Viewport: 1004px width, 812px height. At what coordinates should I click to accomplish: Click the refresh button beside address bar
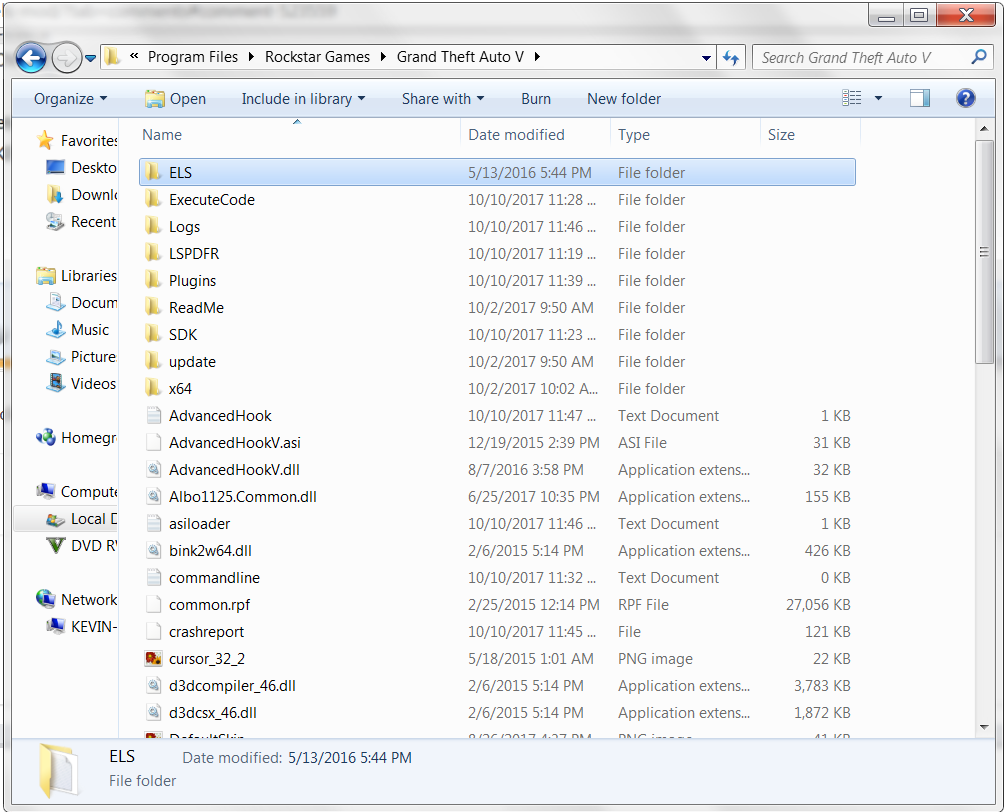731,58
